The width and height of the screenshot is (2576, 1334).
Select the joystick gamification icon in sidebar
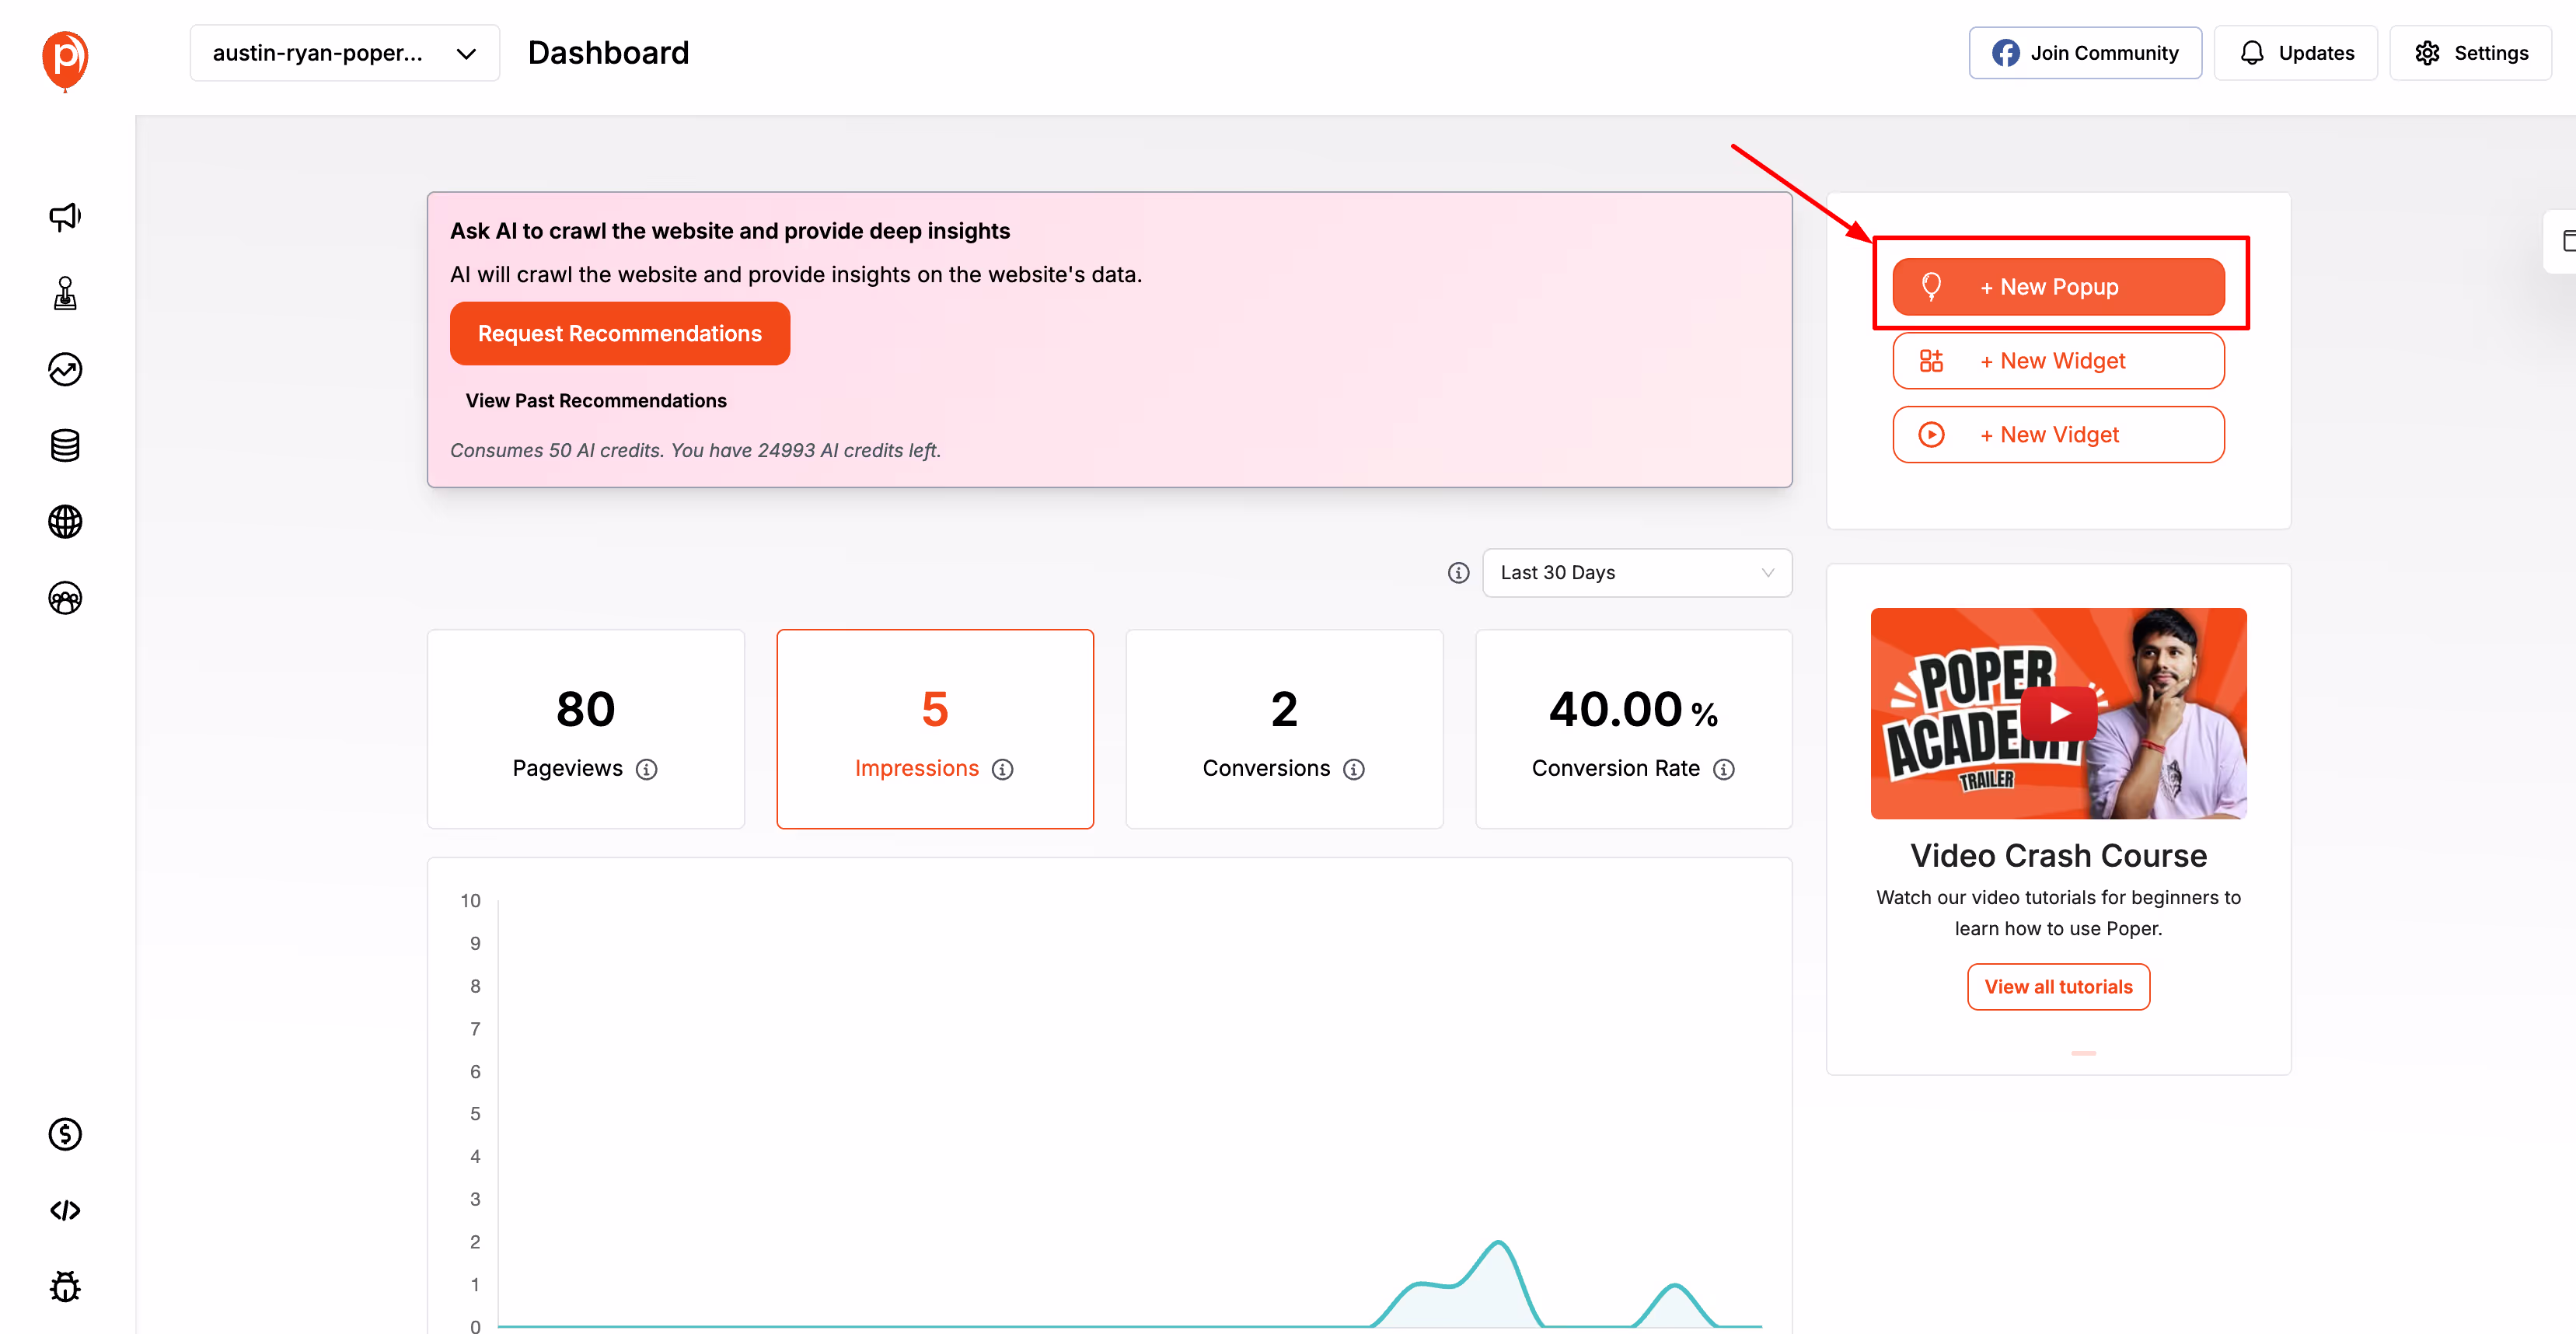point(64,293)
